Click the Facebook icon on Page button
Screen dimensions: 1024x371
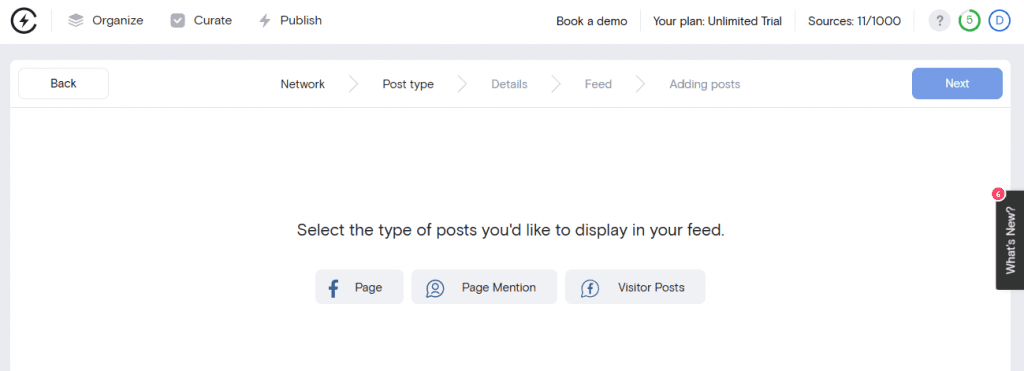coord(334,288)
